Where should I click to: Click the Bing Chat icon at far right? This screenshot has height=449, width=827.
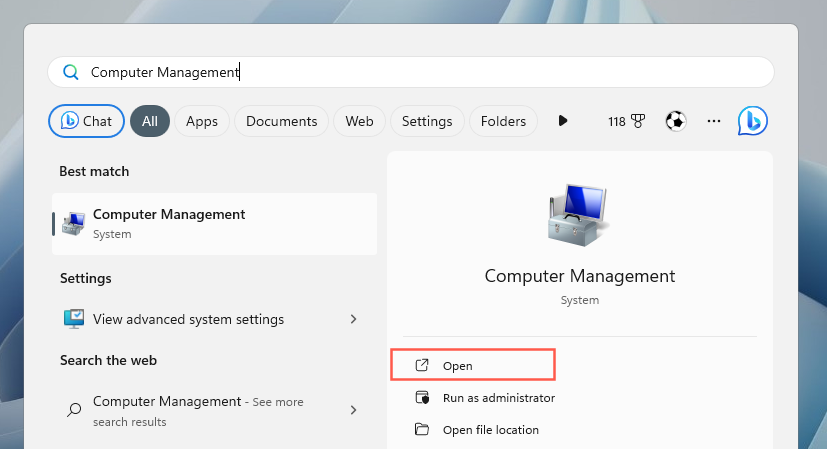click(x=752, y=121)
